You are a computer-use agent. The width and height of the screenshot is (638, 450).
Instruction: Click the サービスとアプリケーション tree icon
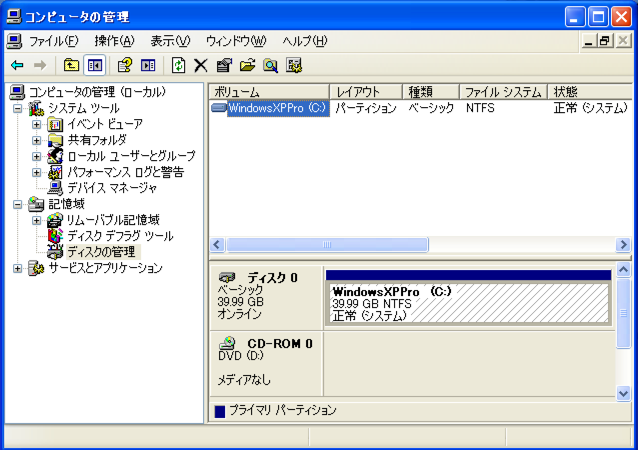(x=36, y=268)
